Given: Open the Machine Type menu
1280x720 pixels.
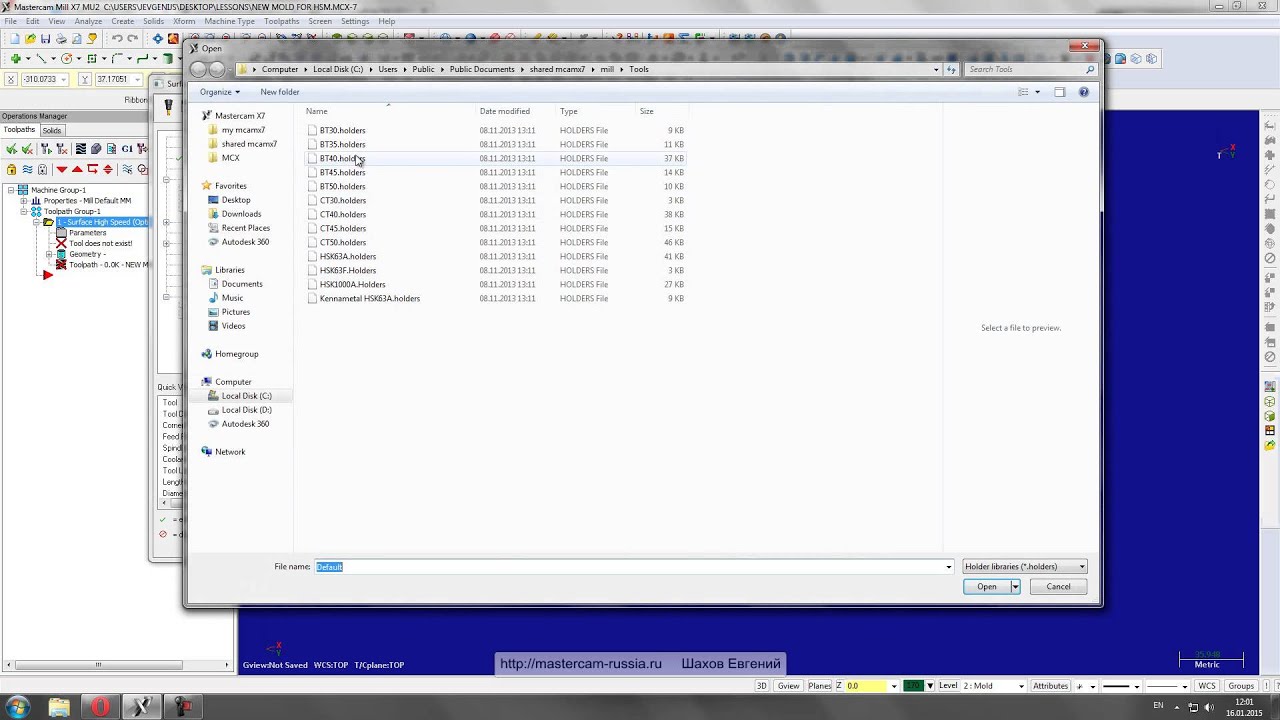Looking at the screenshot, I should pos(229,21).
